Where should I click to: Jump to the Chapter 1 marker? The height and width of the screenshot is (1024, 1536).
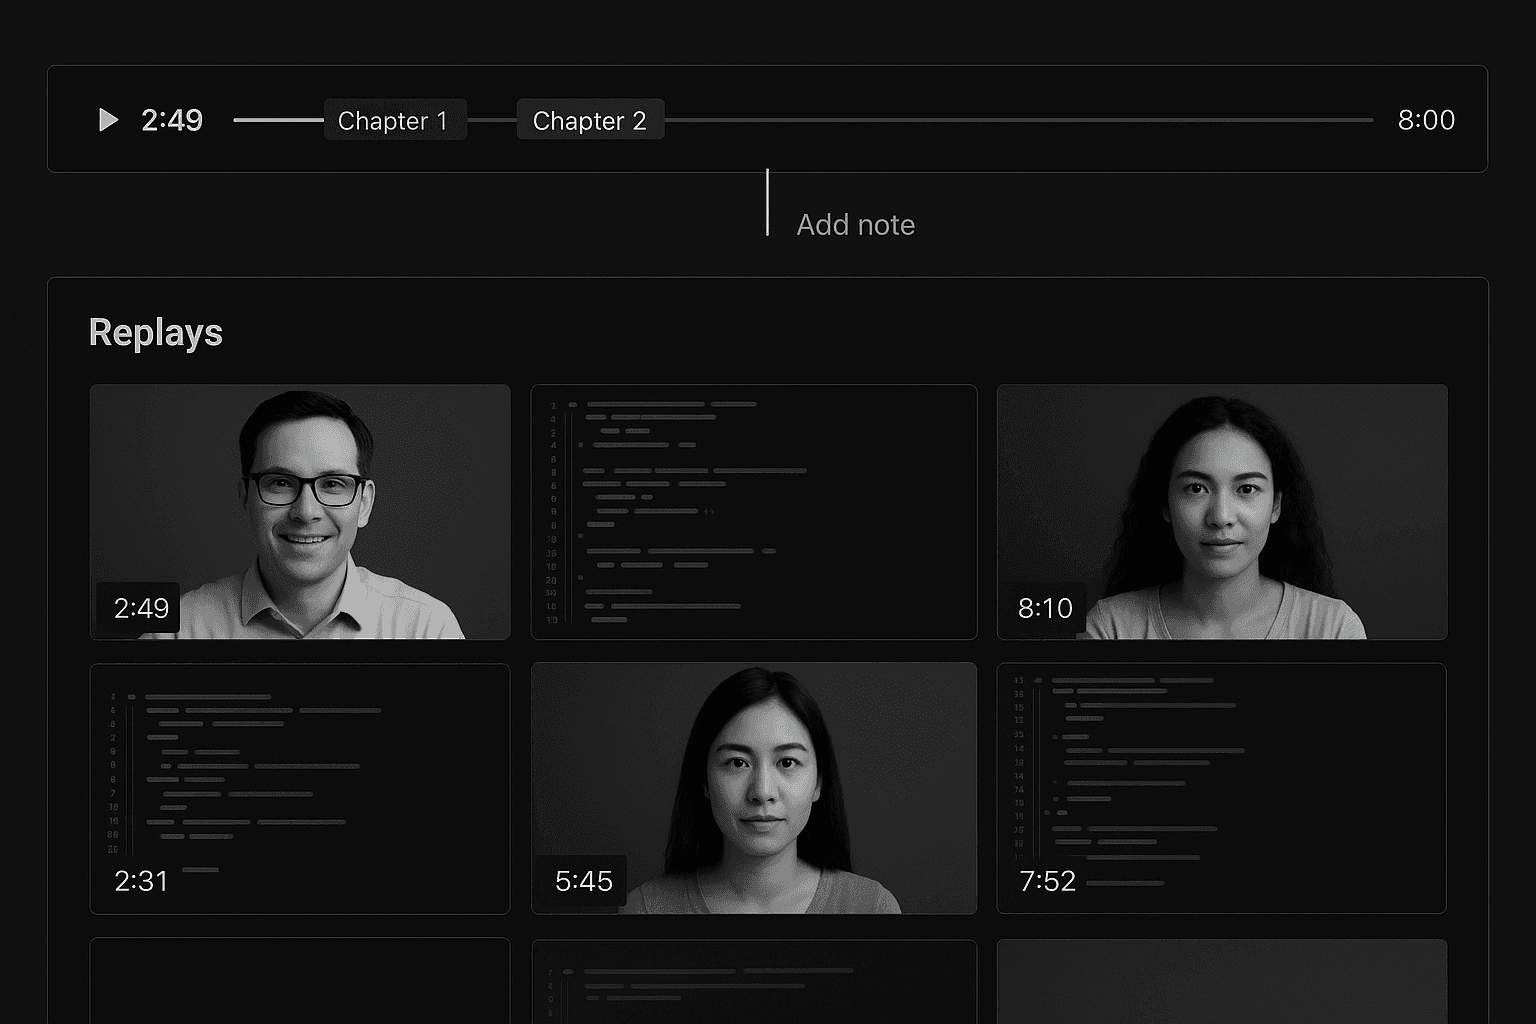394,120
